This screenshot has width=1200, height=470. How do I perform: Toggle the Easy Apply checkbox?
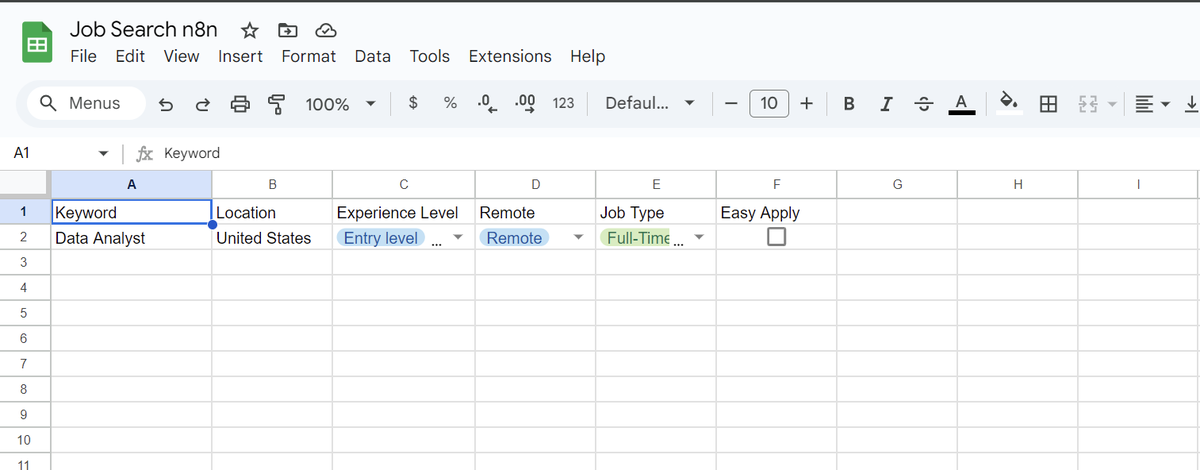click(776, 237)
